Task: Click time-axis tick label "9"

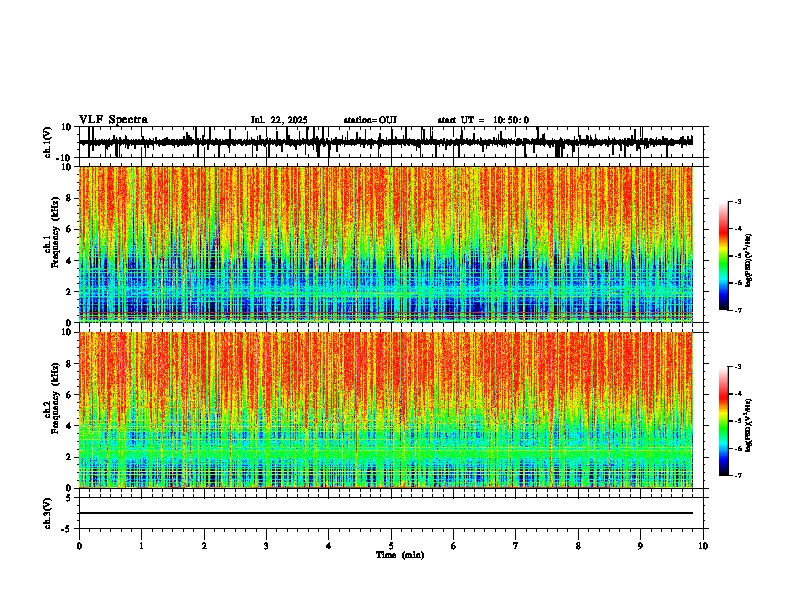Action: pos(640,546)
